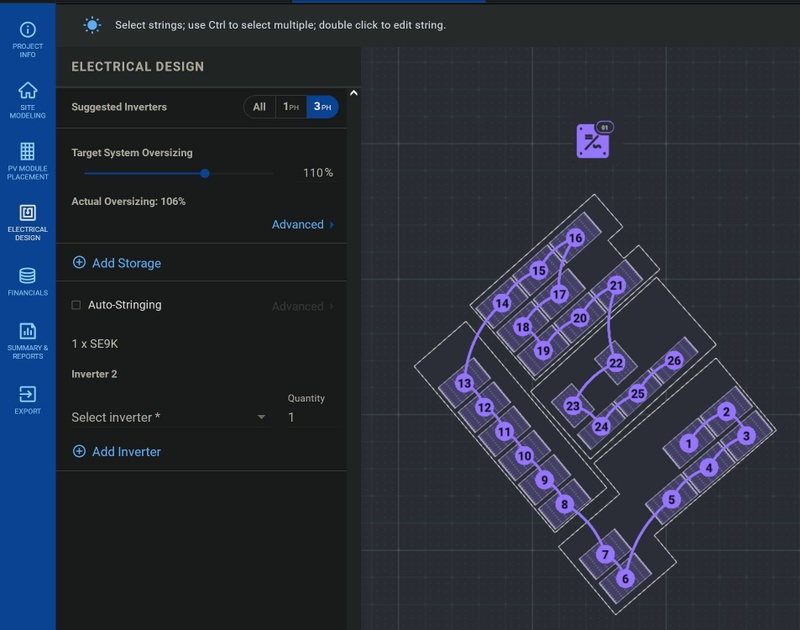Click Add Inverter link

127,451
